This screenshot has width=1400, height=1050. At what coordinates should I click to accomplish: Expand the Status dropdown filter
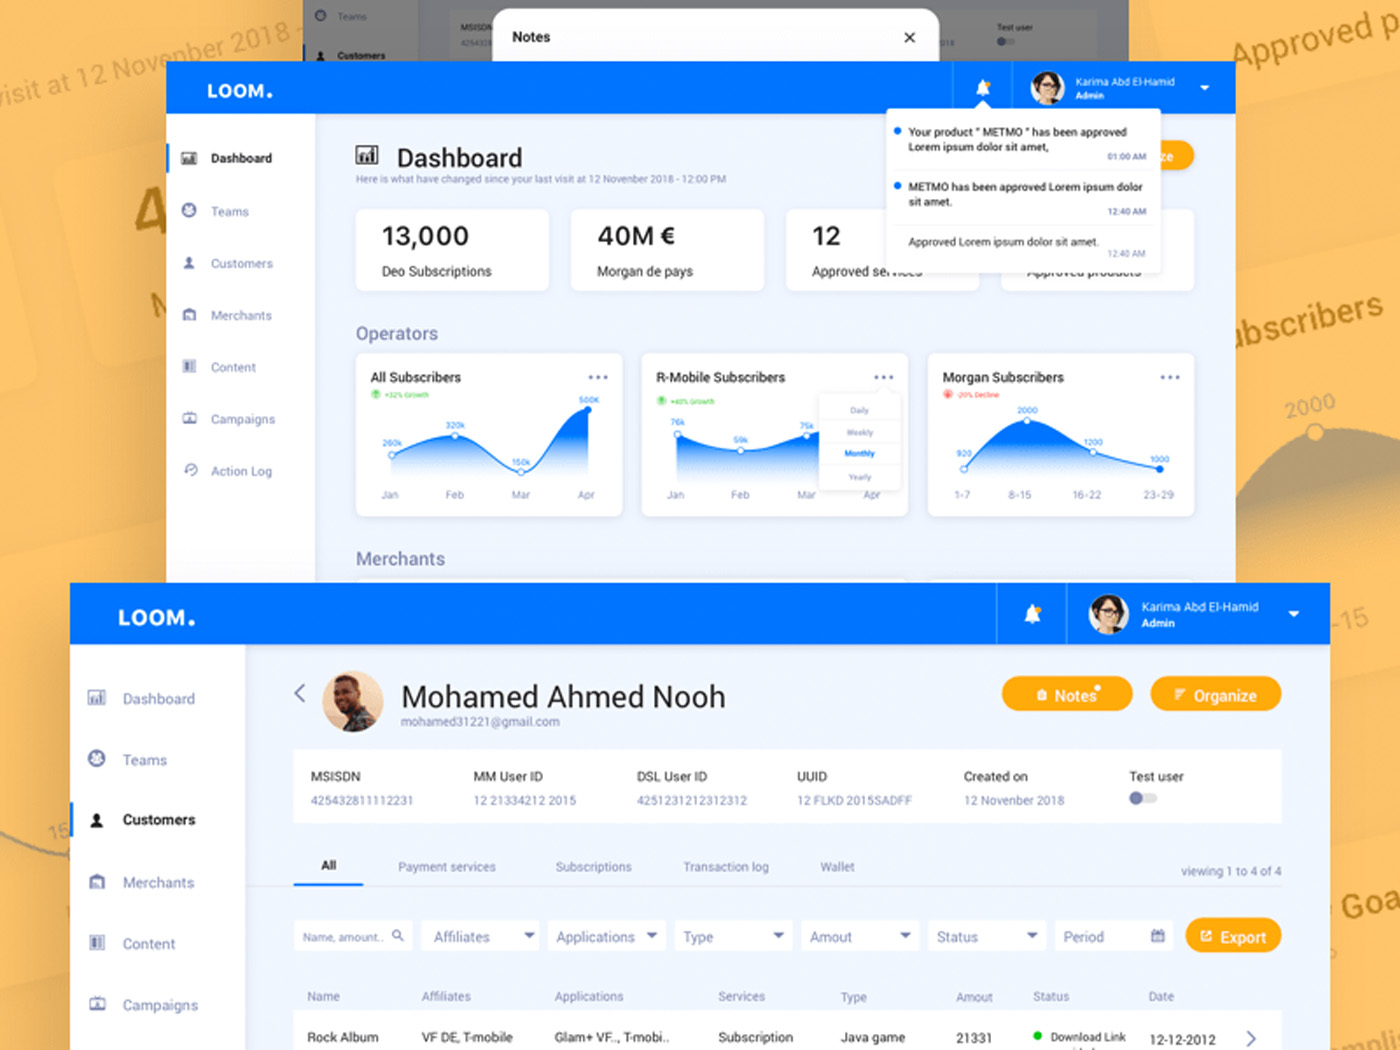986,936
